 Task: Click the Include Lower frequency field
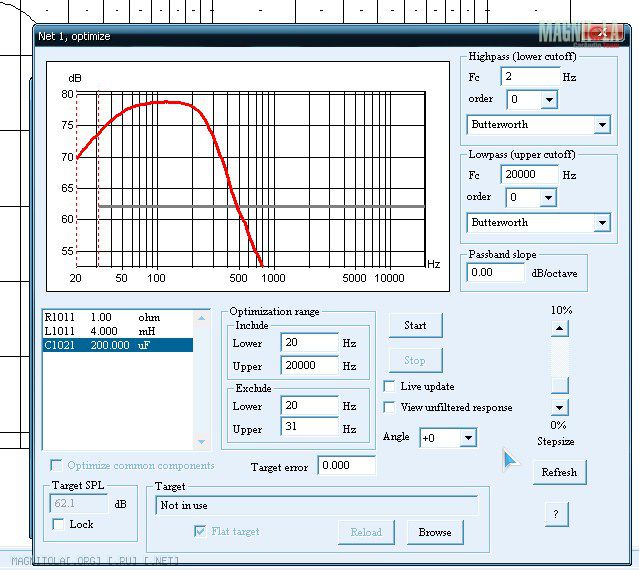pos(309,342)
